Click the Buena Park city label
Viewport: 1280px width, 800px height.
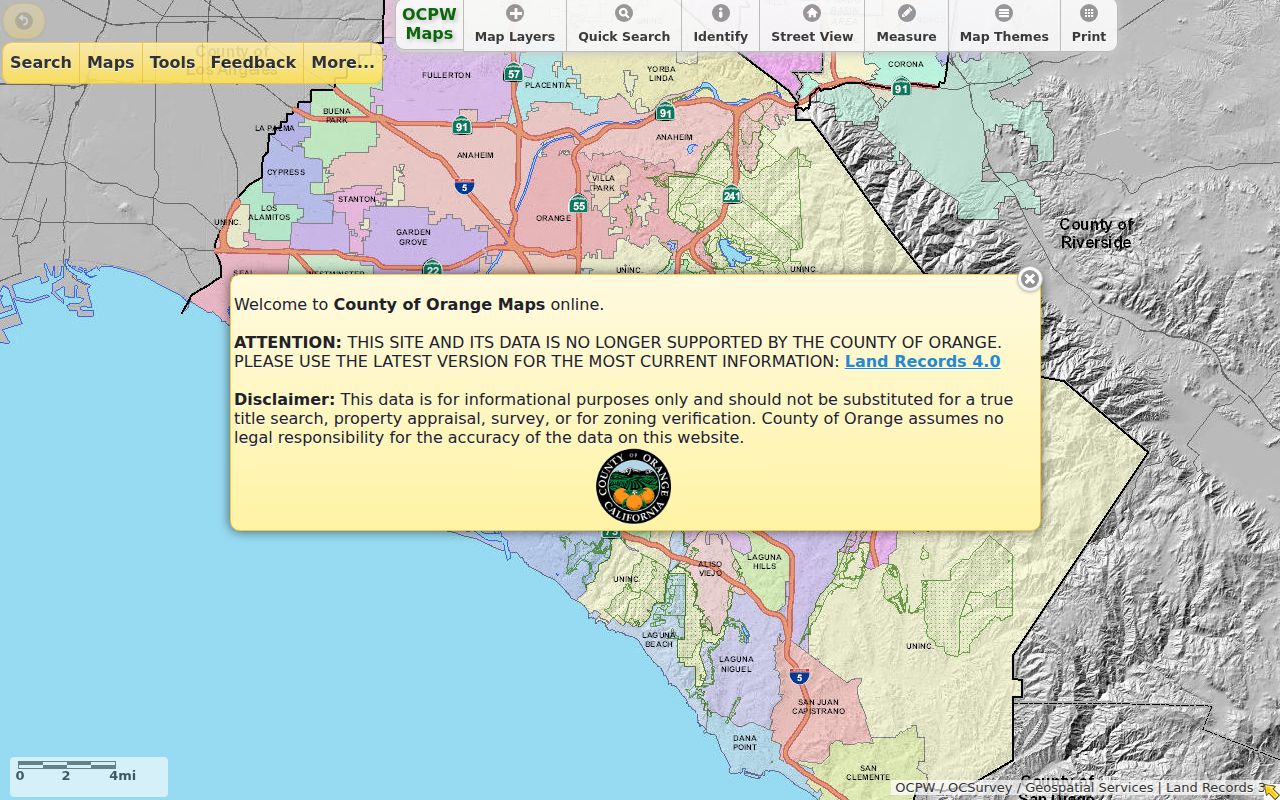pyautogui.click(x=337, y=115)
